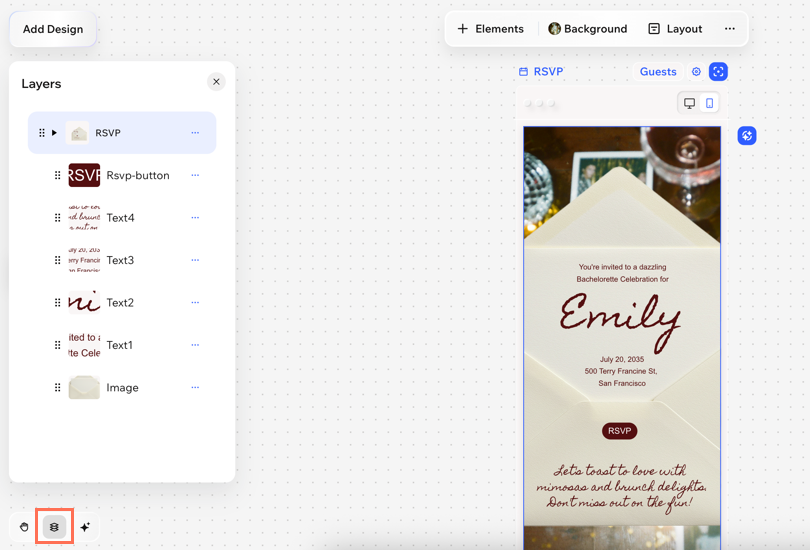Select the RSVP layer name
Screen dimensions: 810x550
click(x=107, y=133)
